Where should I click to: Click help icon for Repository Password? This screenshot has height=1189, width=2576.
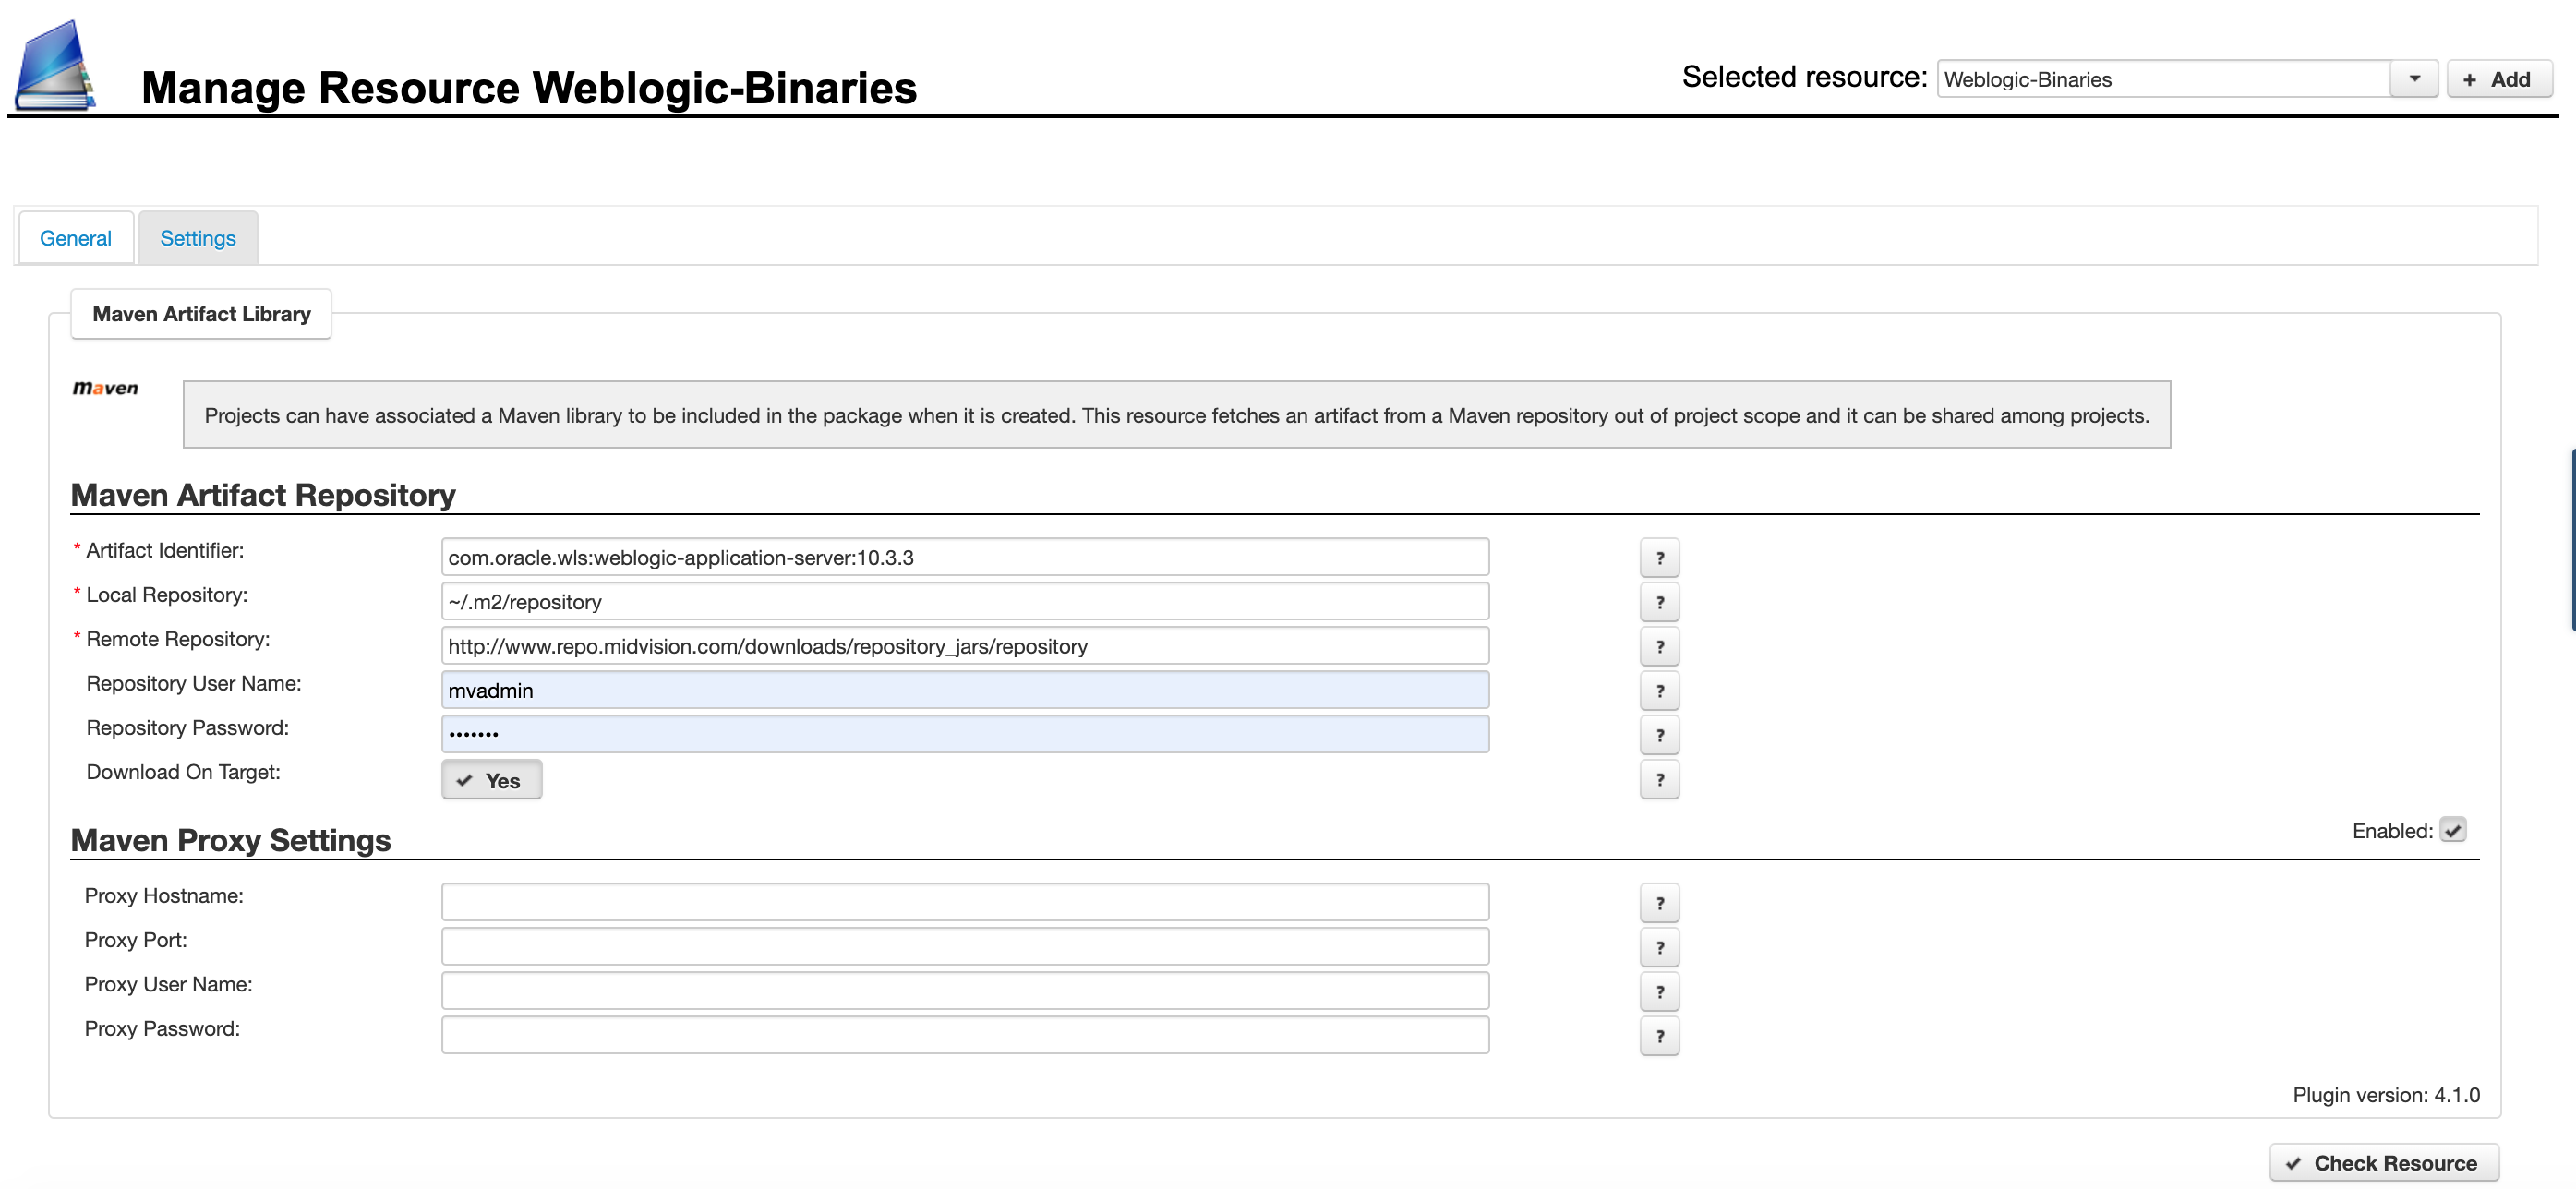click(1659, 735)
